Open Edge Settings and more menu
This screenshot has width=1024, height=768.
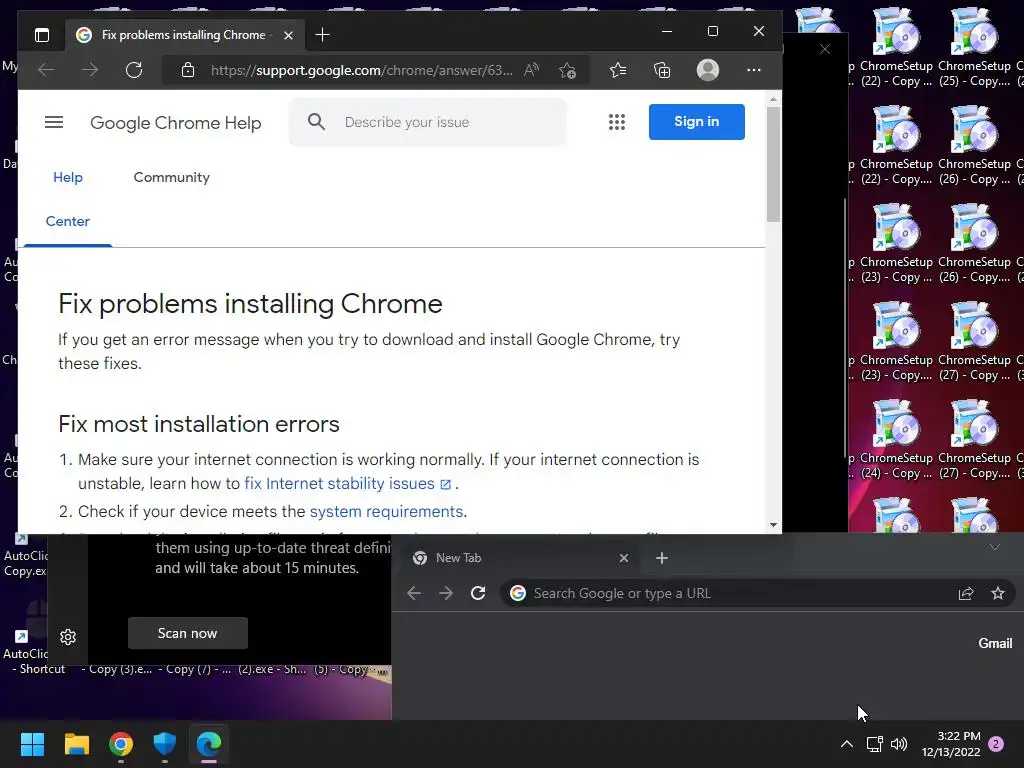point(754,70)
